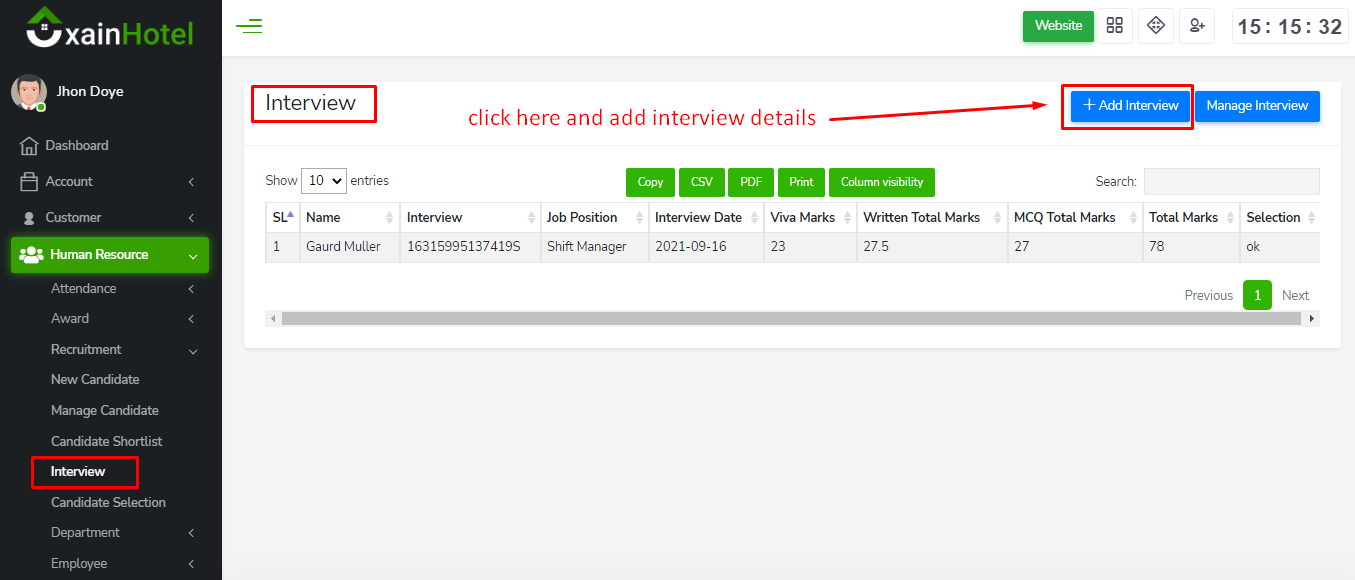Screen dimensions: 1355x580
Task: Click the Manage Interview button
Action: (1257, 106)
